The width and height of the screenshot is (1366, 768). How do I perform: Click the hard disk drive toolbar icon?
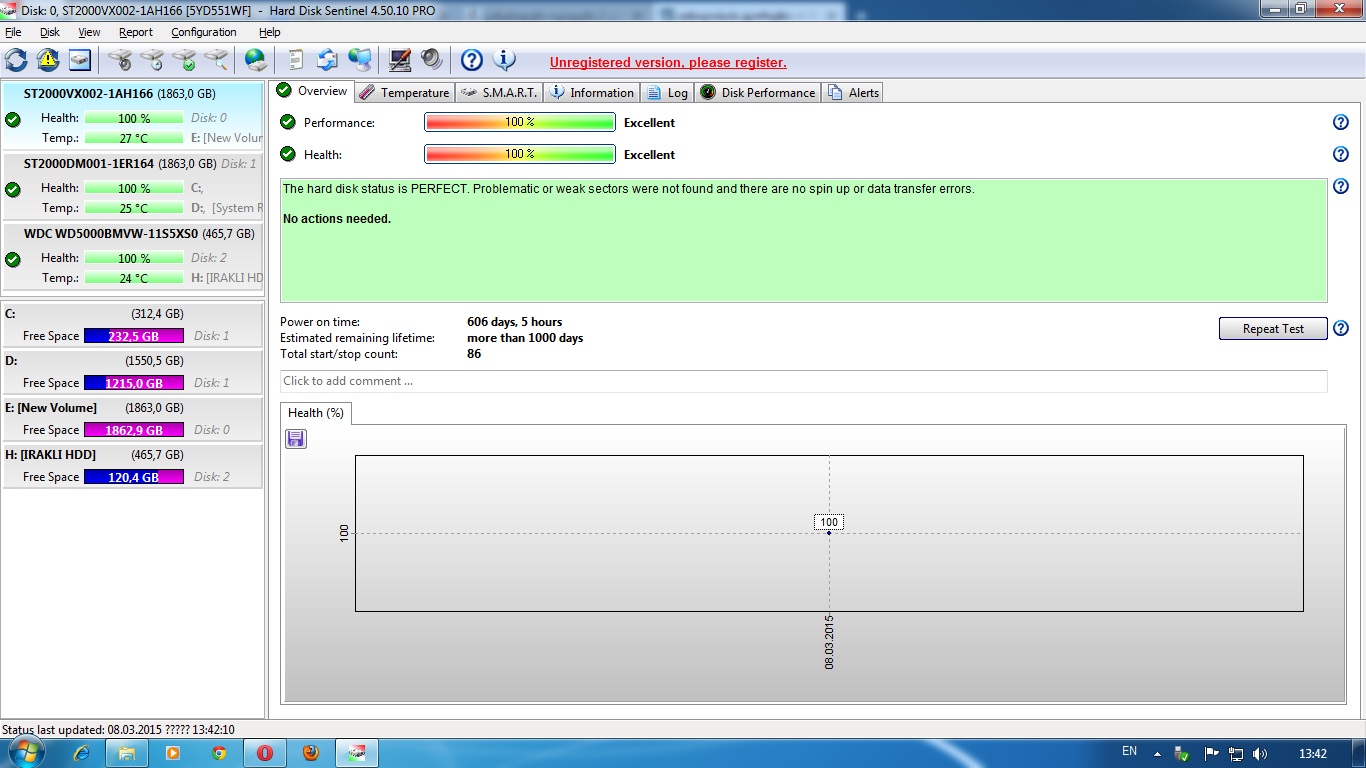click(79, 60)
